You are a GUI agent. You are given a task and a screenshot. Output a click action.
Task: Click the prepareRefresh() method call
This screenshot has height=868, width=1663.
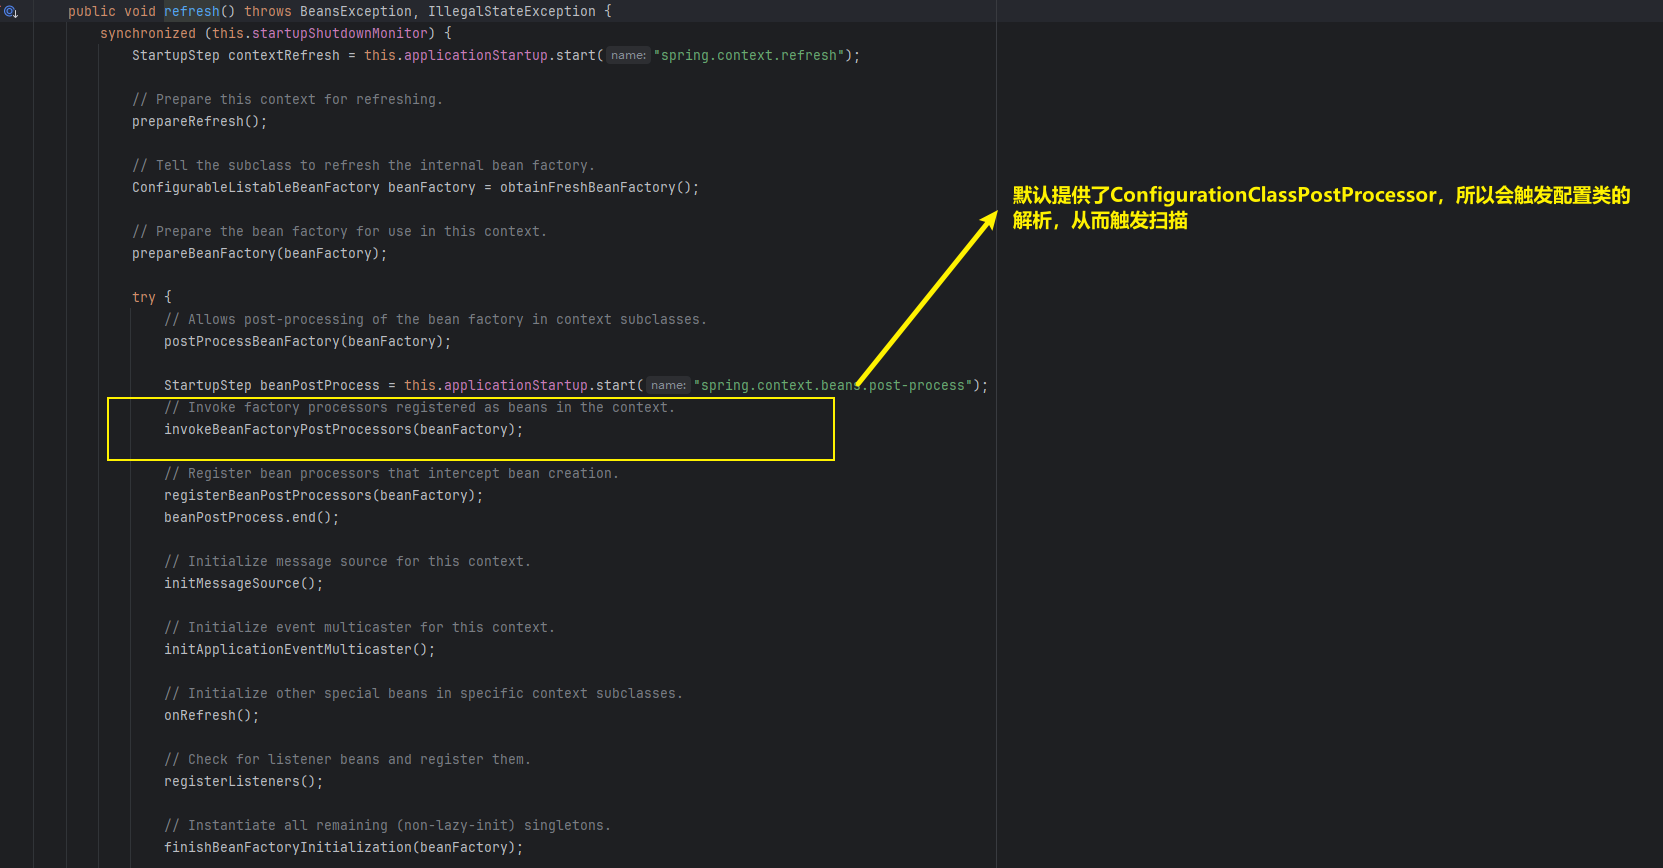coord(200,122)
